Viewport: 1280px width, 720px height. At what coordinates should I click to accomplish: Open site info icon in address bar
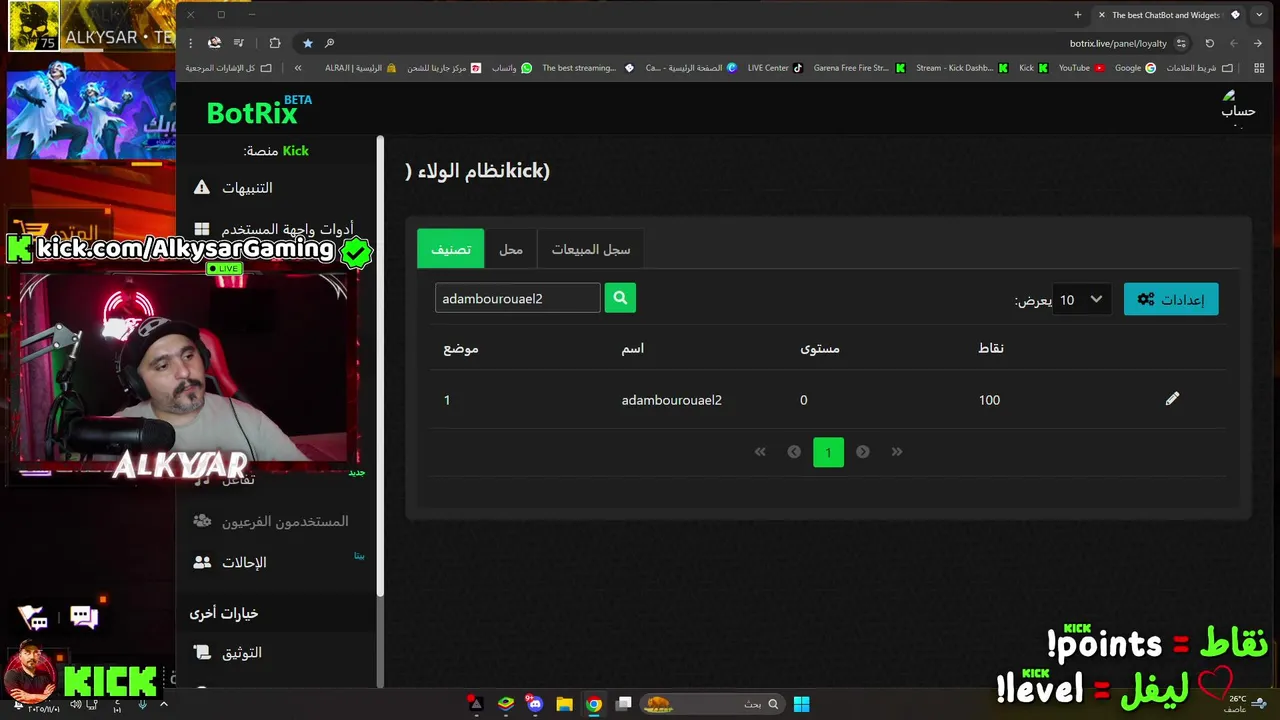click(1181, 43)
